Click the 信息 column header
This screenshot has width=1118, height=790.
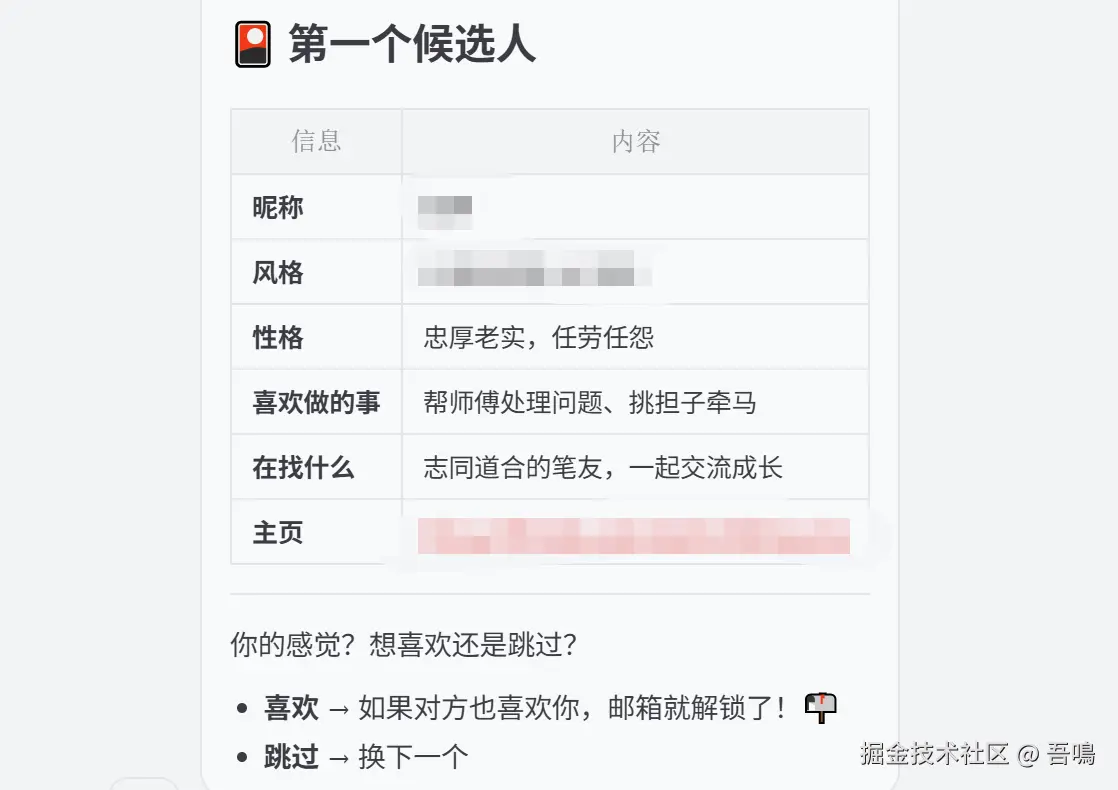pos(316,141)
